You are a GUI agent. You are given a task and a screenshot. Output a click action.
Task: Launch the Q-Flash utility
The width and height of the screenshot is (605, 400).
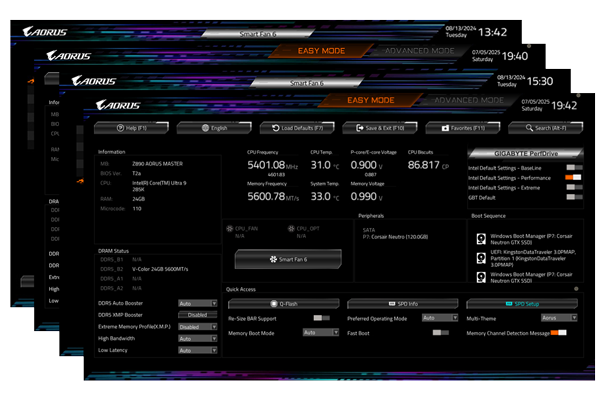tap(284, 304)
